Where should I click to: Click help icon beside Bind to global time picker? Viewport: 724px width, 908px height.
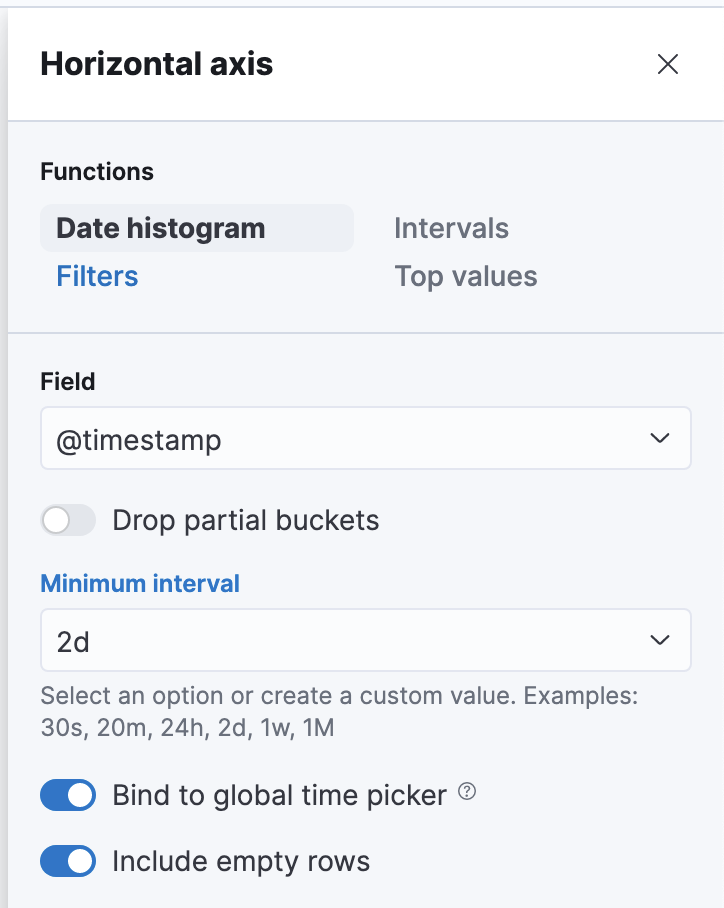(x=467, y=792)
